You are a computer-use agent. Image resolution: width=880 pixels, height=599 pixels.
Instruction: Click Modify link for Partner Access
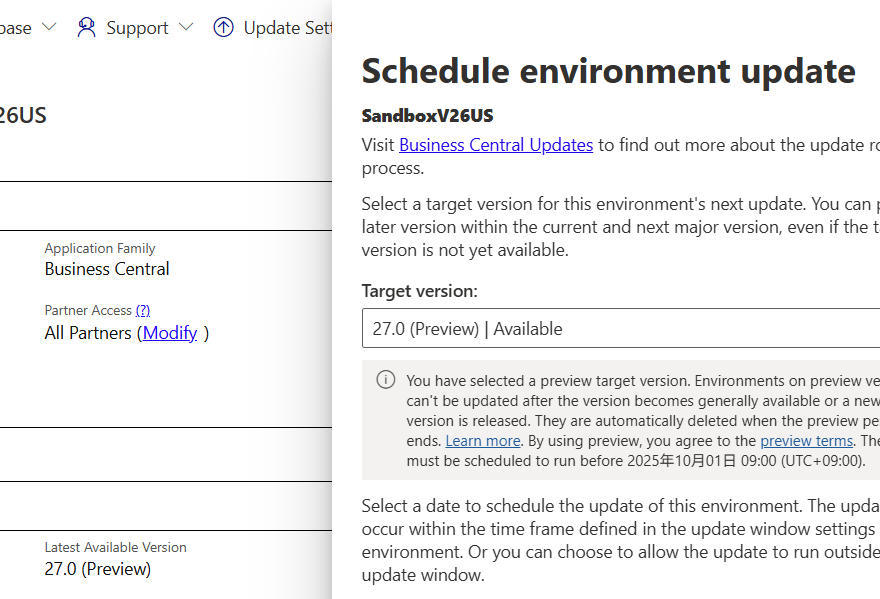(170, 333)
